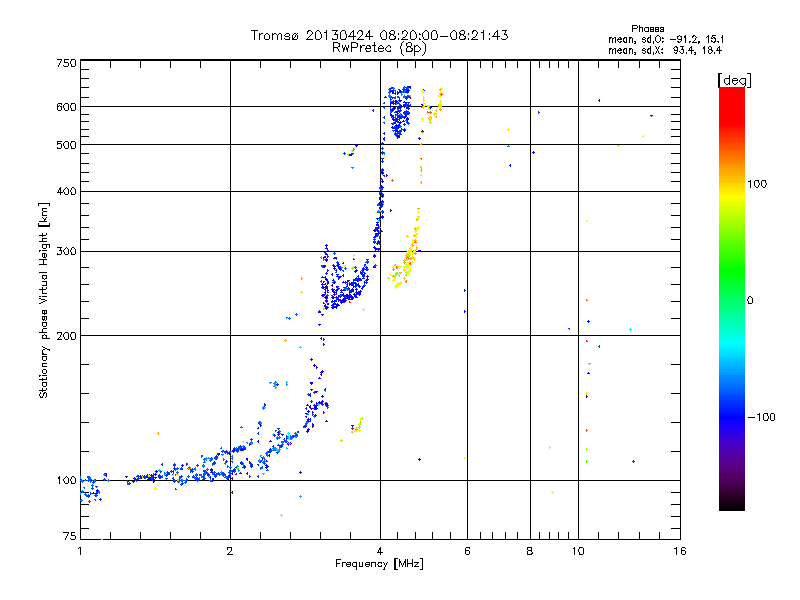800x600 pixels.
Task: Click the 'RwPretec (8p)' subtitle
Action: pyautogui.click(x=379, y=48)
